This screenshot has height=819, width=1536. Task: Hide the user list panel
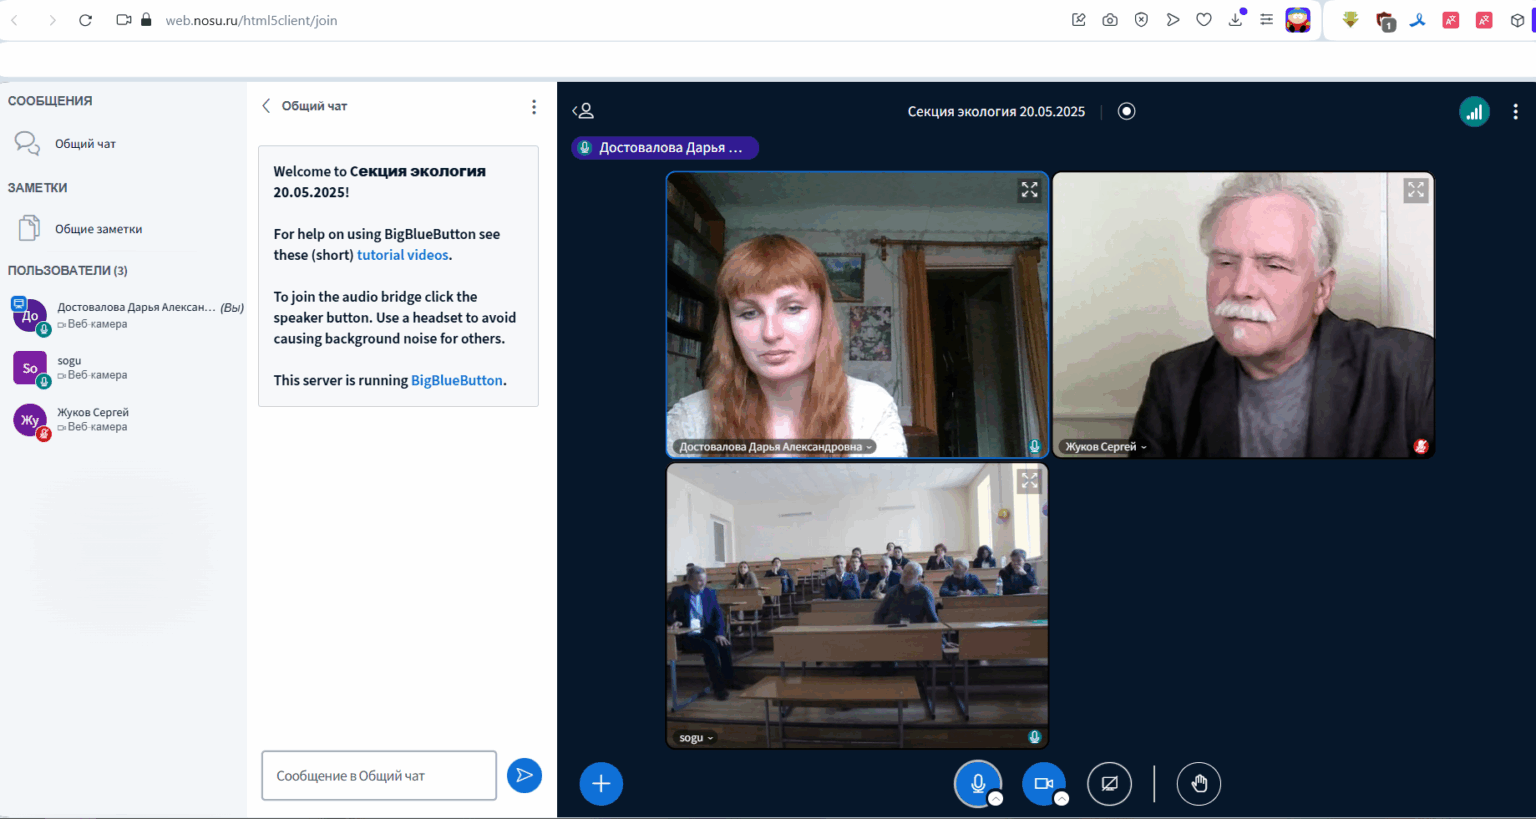click(583, 111)
